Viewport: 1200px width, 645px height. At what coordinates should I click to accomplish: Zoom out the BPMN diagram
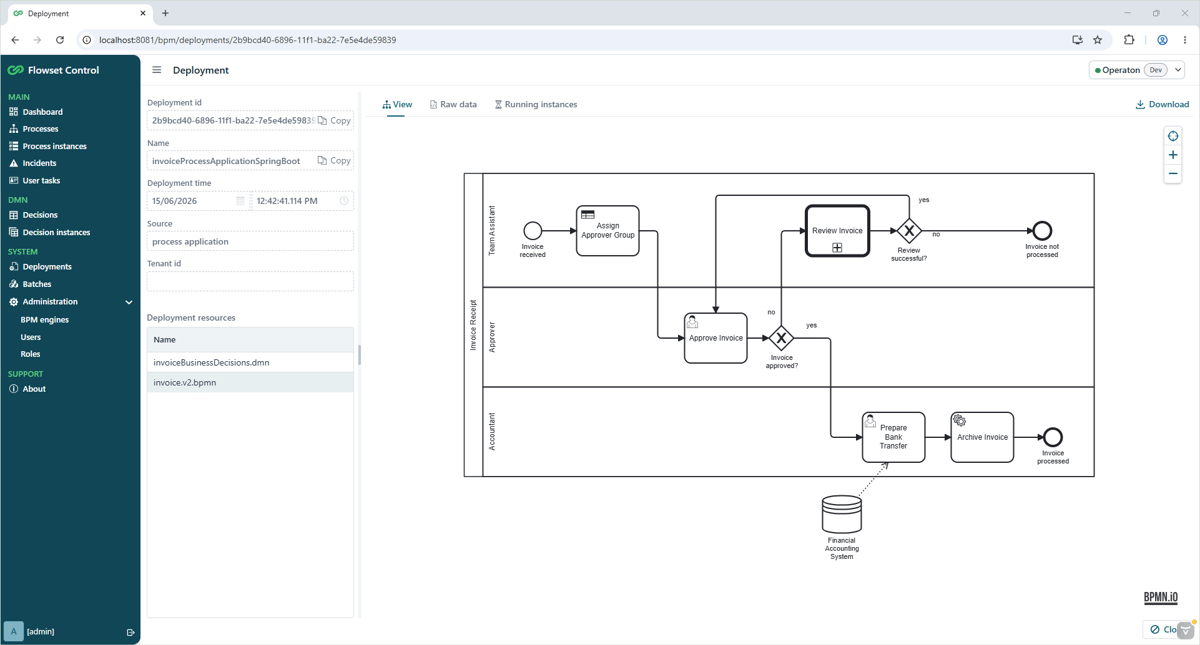click(1173, 174)
